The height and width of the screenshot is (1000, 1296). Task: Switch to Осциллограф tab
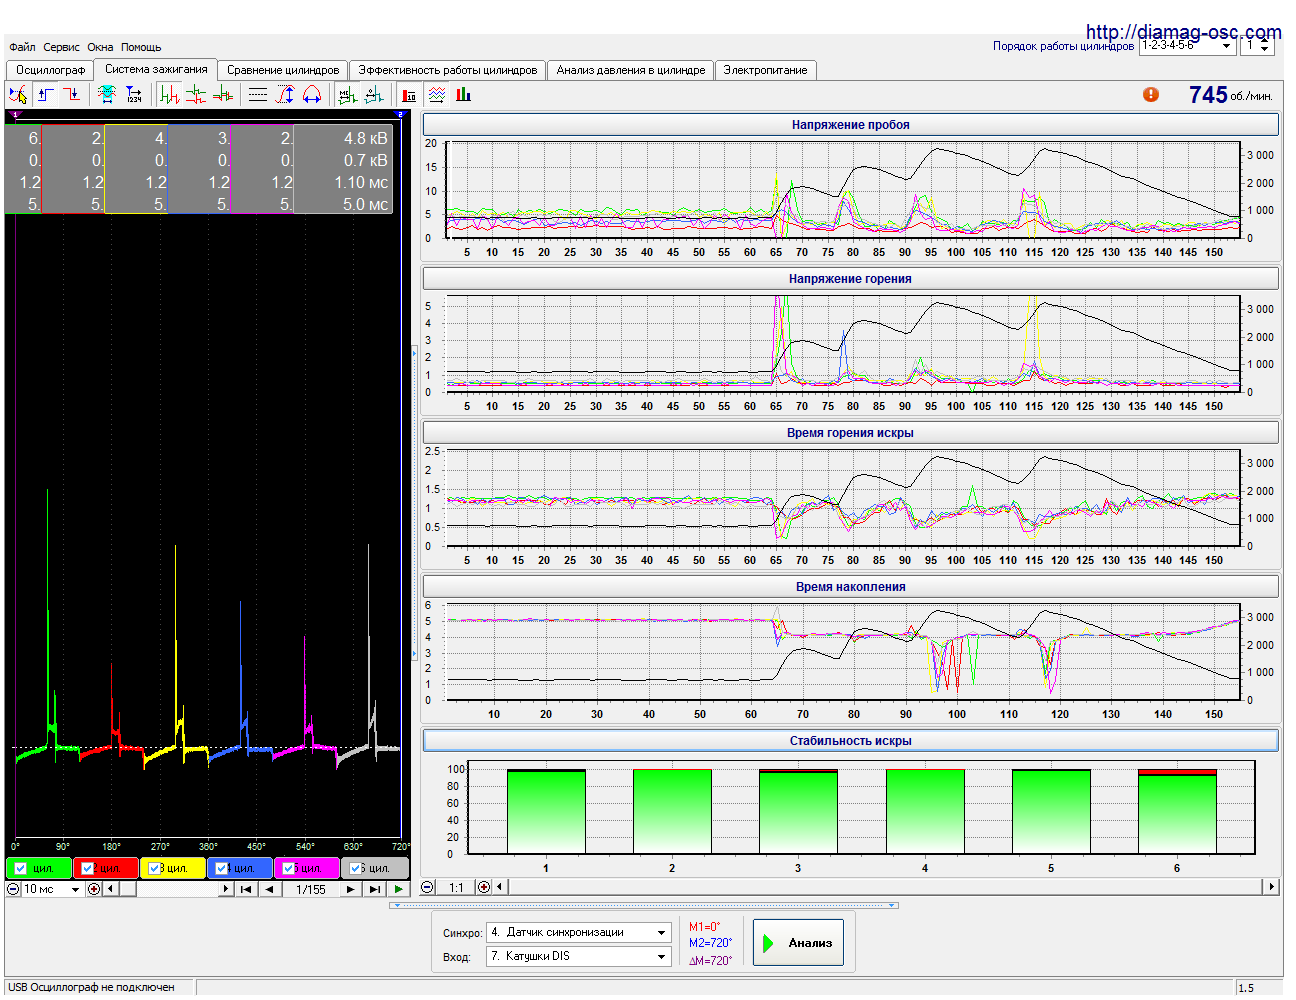50,70
